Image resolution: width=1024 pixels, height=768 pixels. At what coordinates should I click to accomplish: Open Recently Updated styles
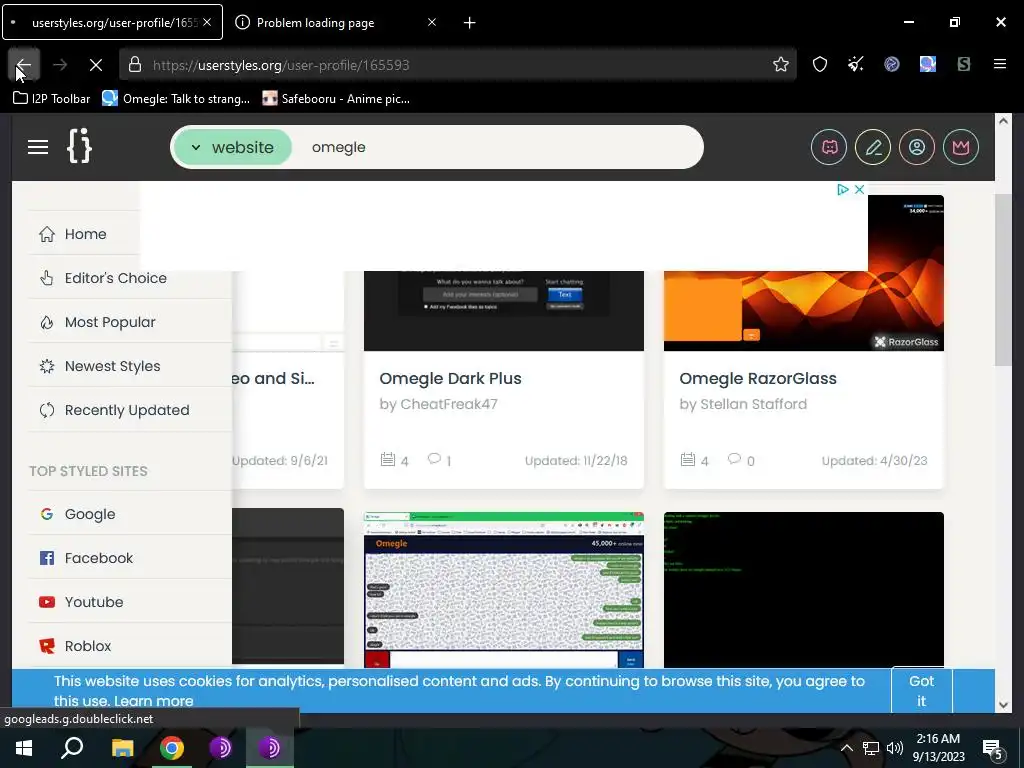[127, 410]
